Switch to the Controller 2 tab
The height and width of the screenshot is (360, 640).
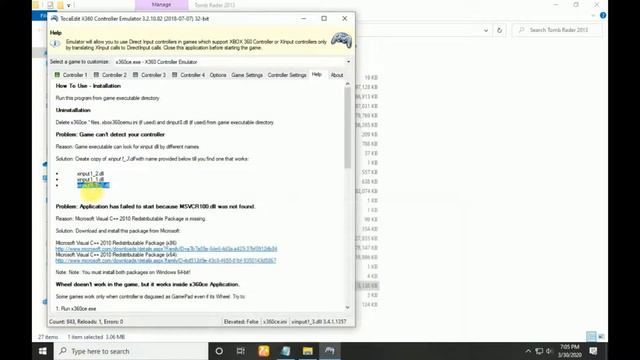click(110, 75)
